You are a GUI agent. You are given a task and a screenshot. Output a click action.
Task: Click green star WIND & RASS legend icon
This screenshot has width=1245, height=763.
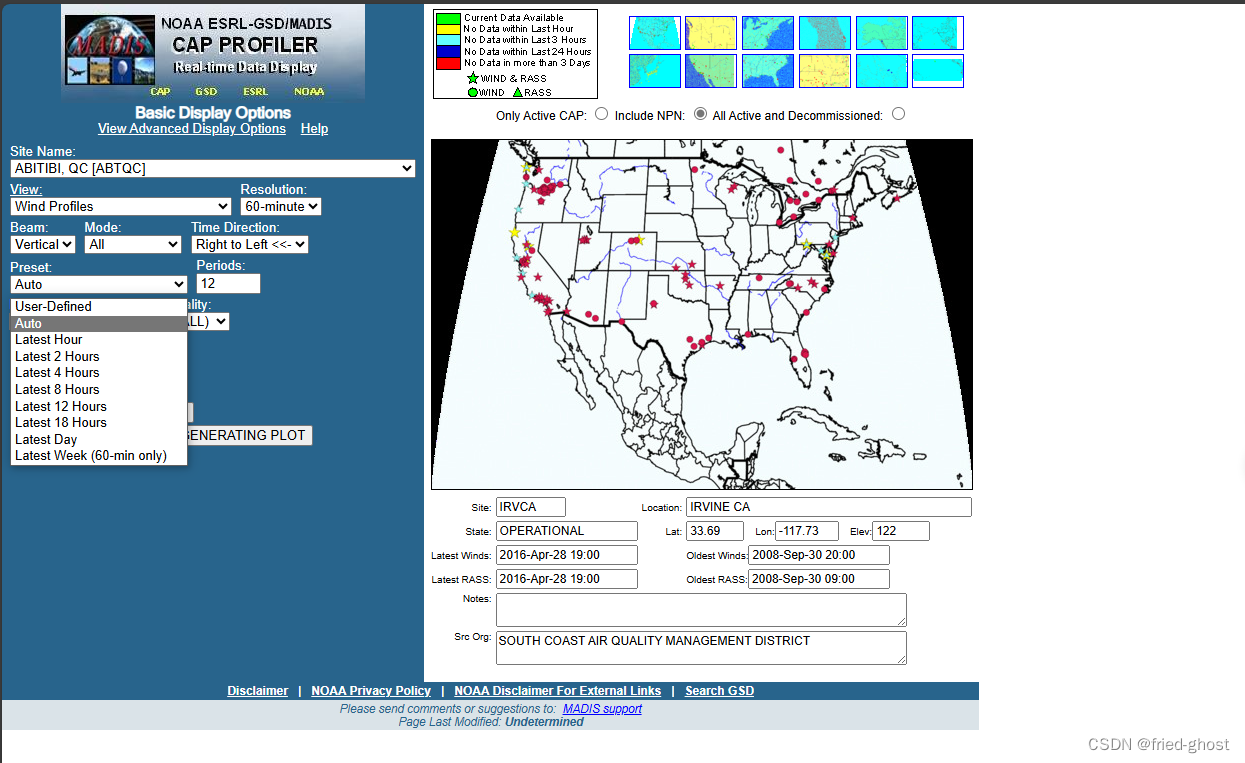(x=473, y=78)
